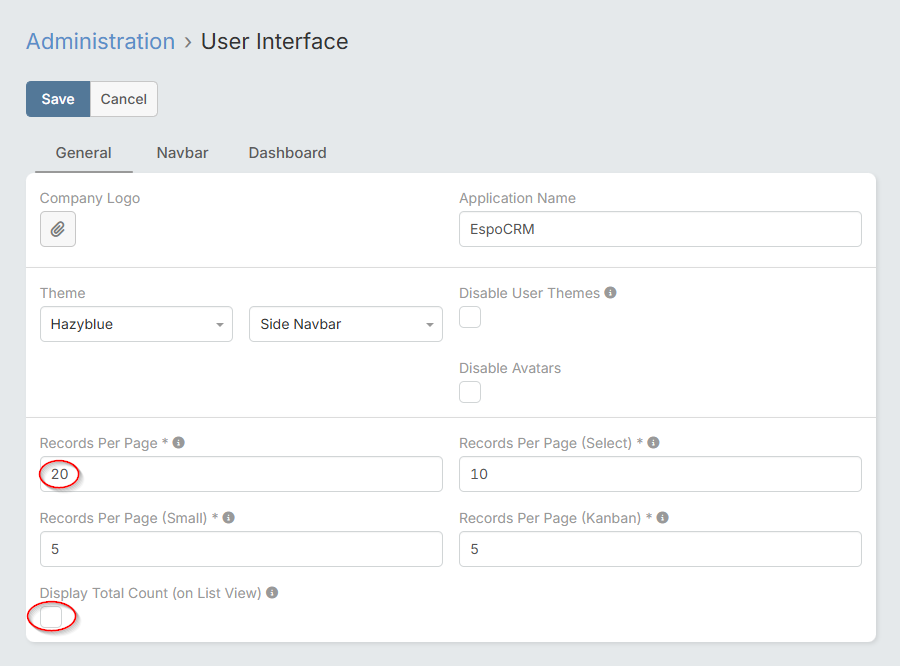Focus the Application Name field with EspoCRM
The image size is (900, 666).
(x=660, y=229)
